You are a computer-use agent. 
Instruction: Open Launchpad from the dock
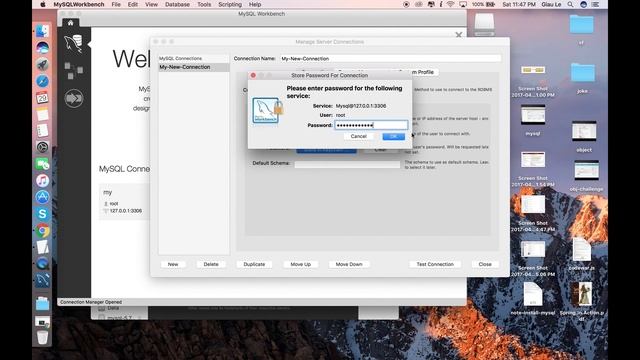point(42,64)
